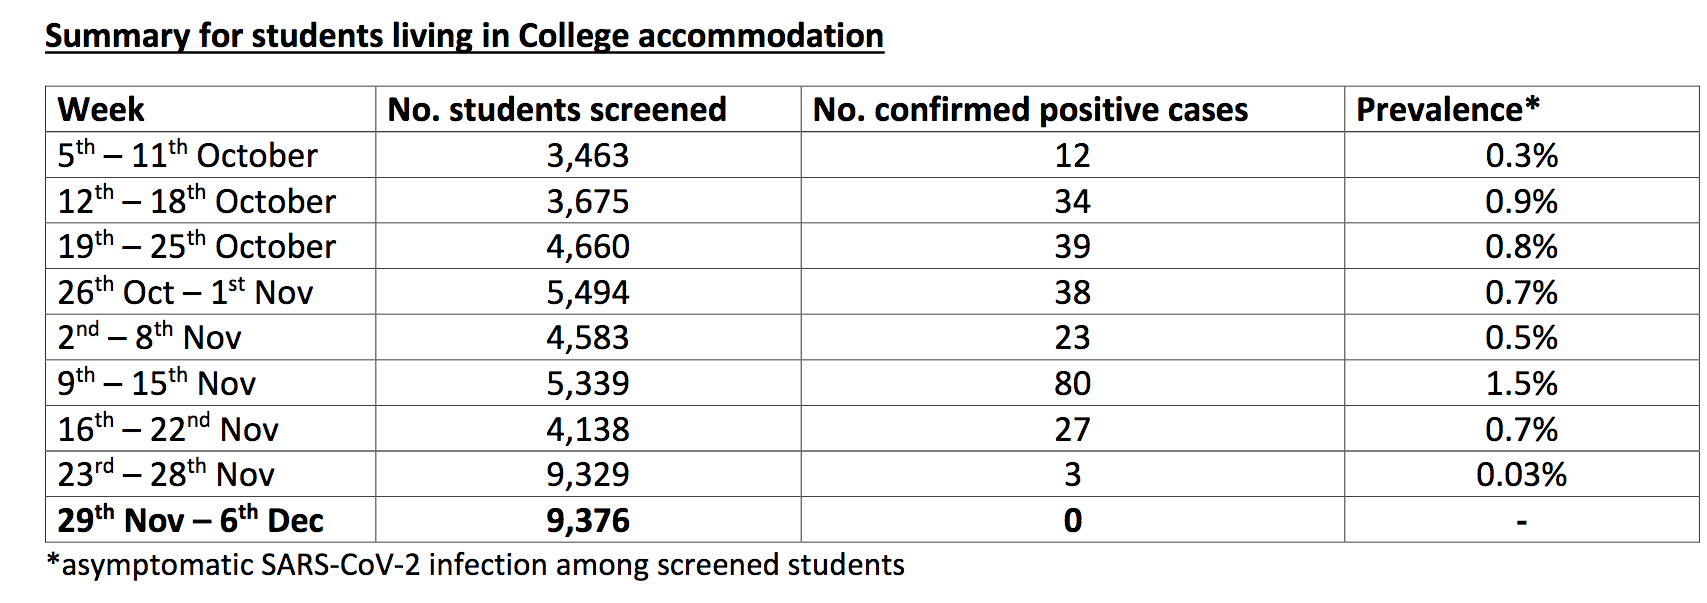This screenshot has width=1707, height=603.
Task: Click the '16th – 22nd Nov' week cell
Action: point(167,429)
